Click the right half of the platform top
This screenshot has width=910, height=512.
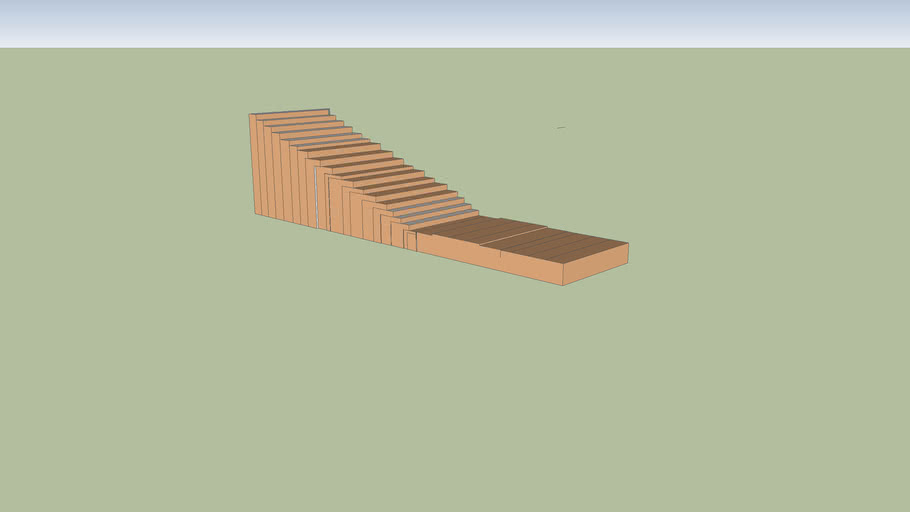tap(565, 246)
